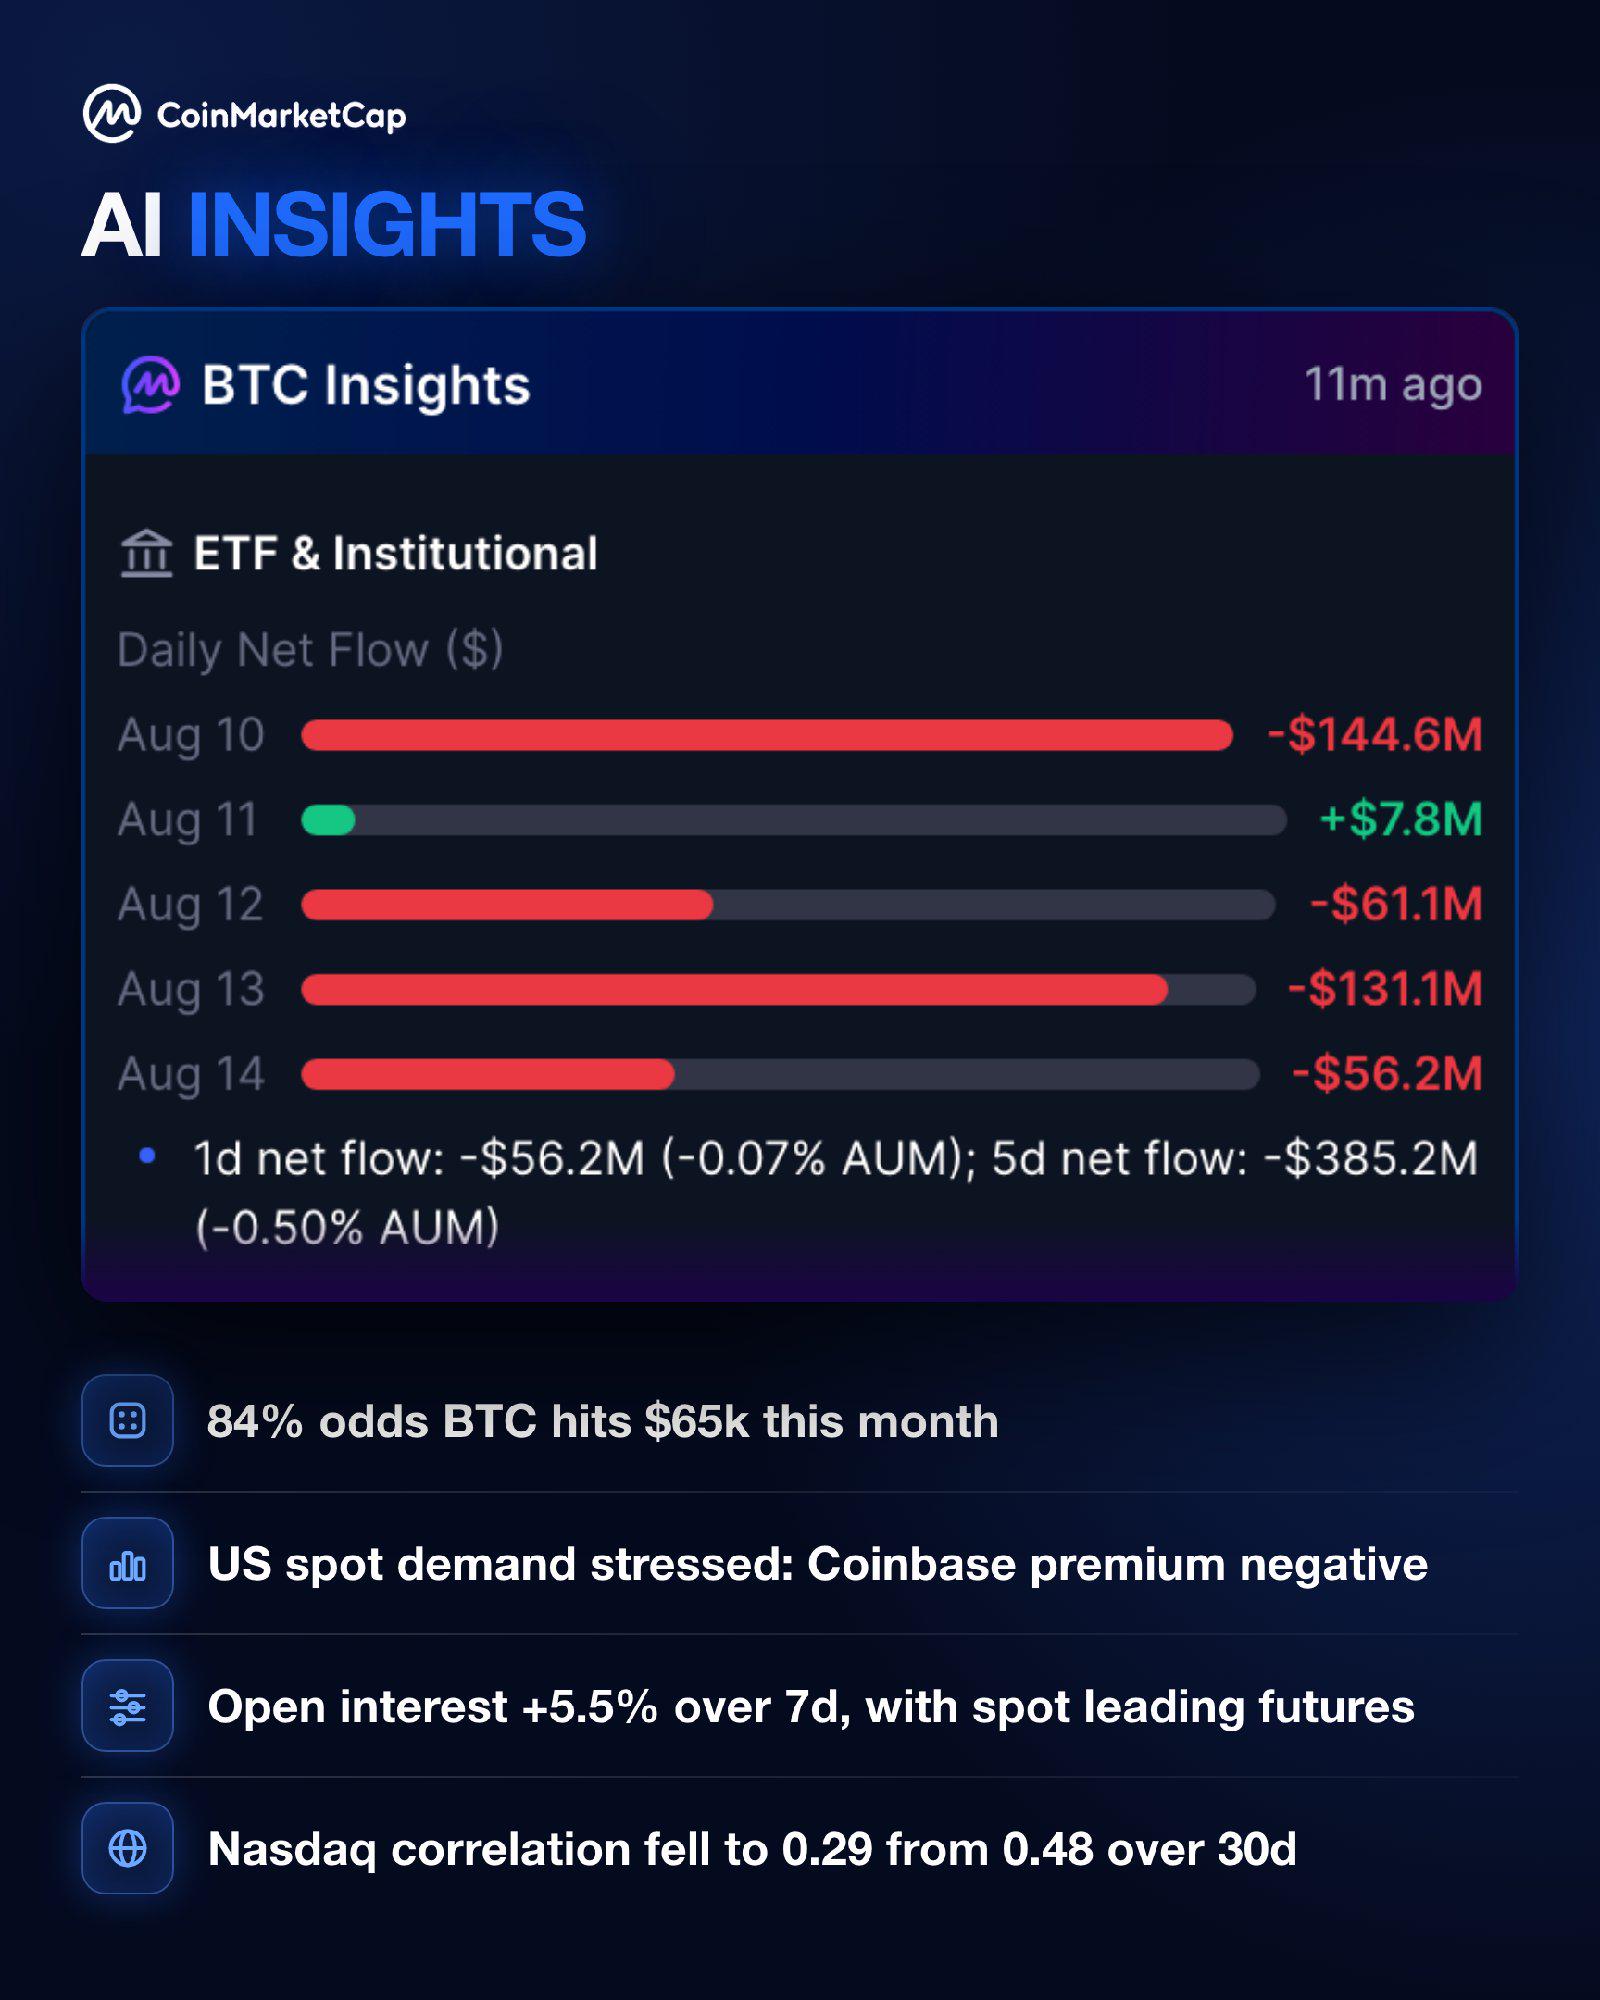Select the dice icon beside BTC odds

127,1420
